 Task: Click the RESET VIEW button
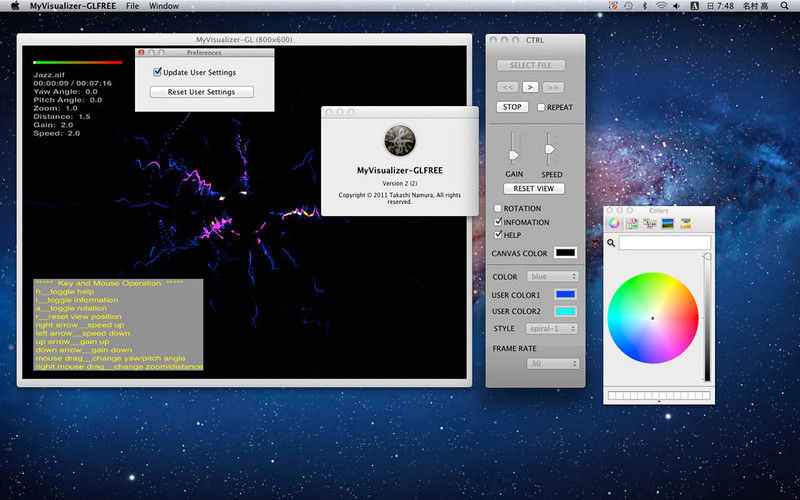click(x=534, y=188)
